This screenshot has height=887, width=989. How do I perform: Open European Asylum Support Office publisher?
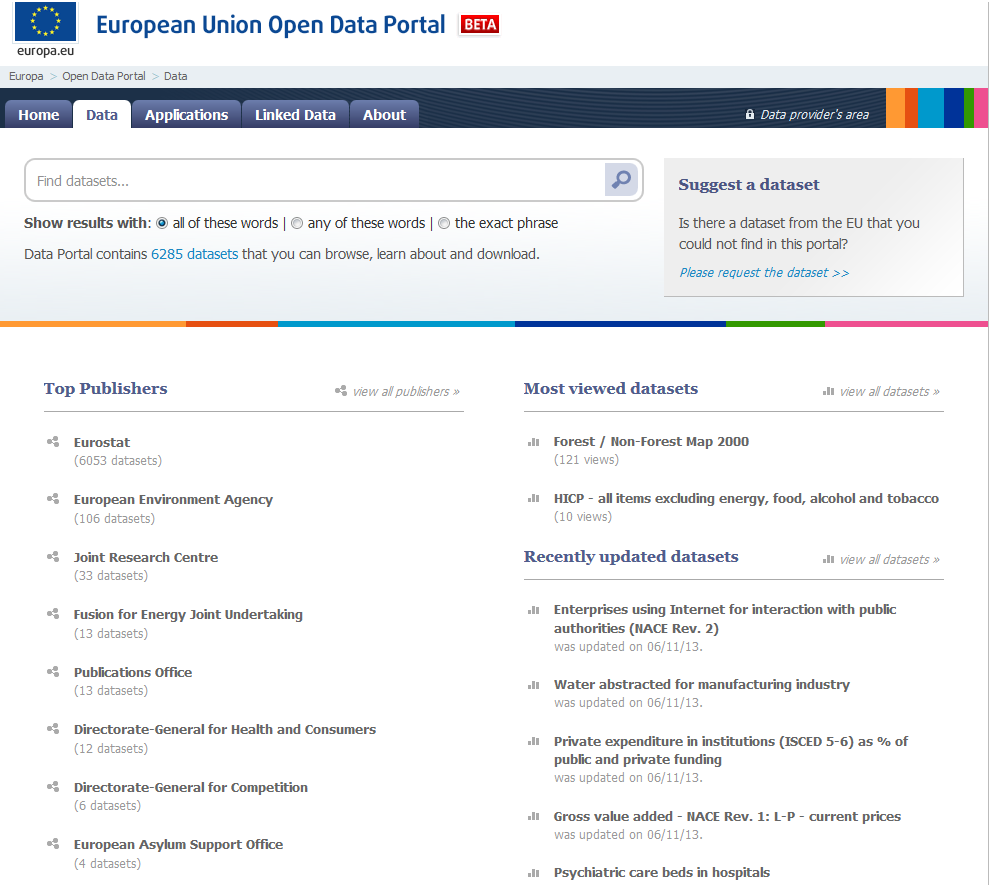click(178, 845)
